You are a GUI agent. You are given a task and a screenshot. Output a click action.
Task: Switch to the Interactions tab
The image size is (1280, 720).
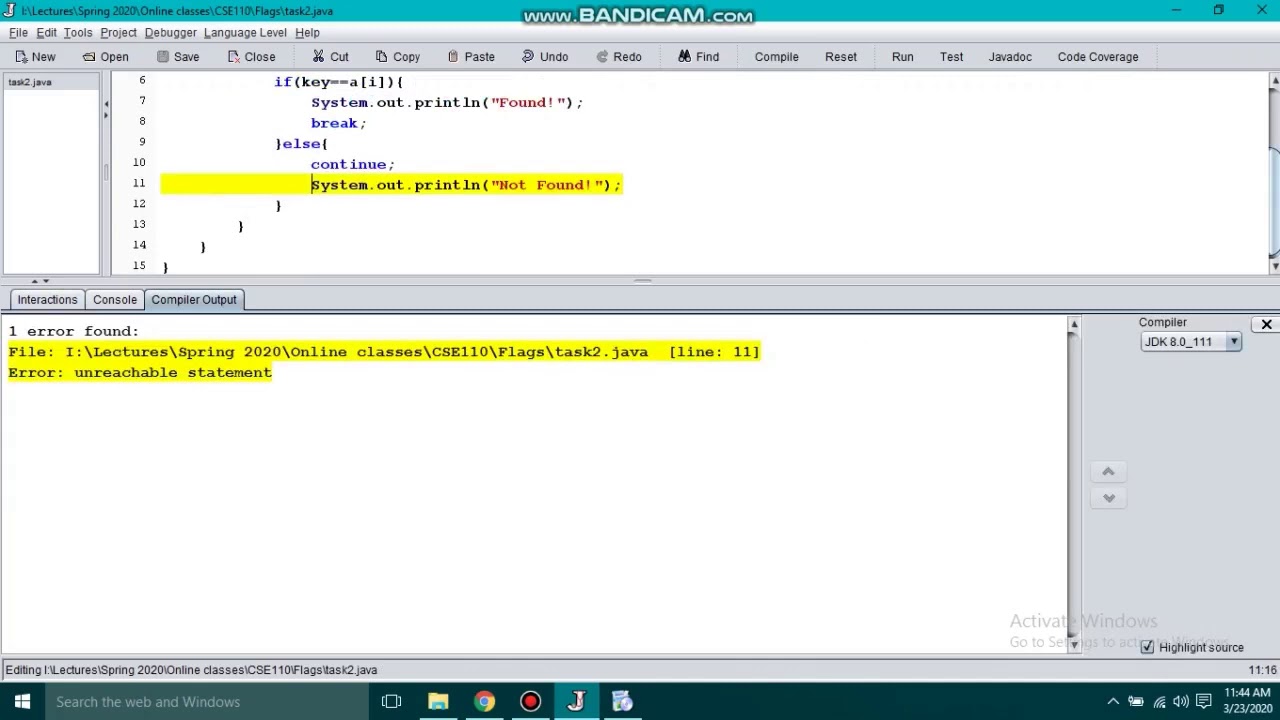47,300
